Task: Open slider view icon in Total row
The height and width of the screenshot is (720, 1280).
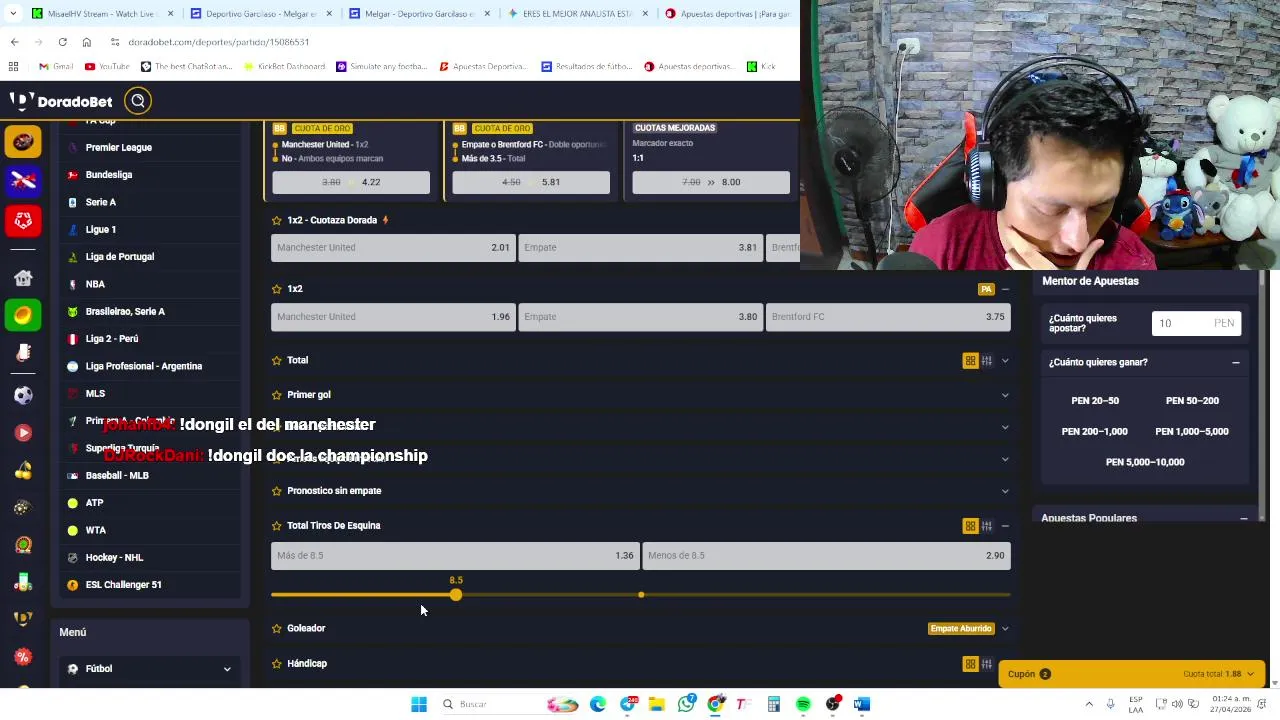Action: [x=987, y=360]
